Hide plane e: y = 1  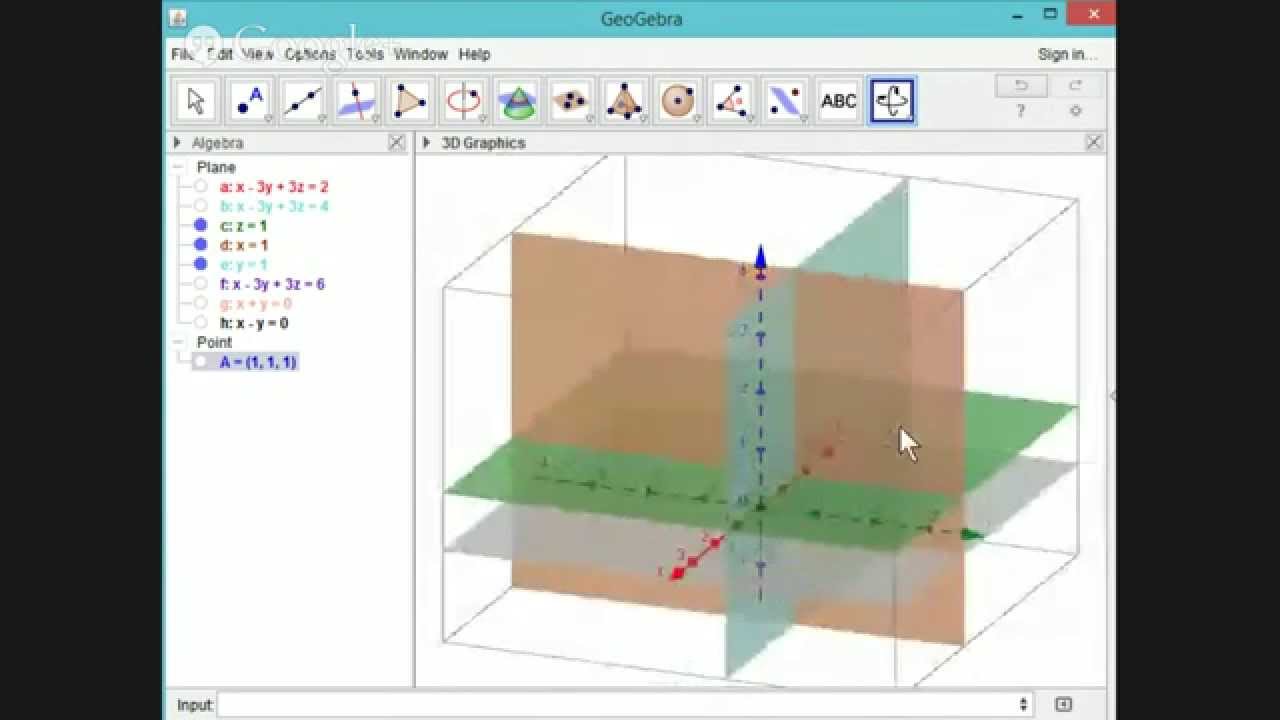pyautogui.click(x=201, y=264)
